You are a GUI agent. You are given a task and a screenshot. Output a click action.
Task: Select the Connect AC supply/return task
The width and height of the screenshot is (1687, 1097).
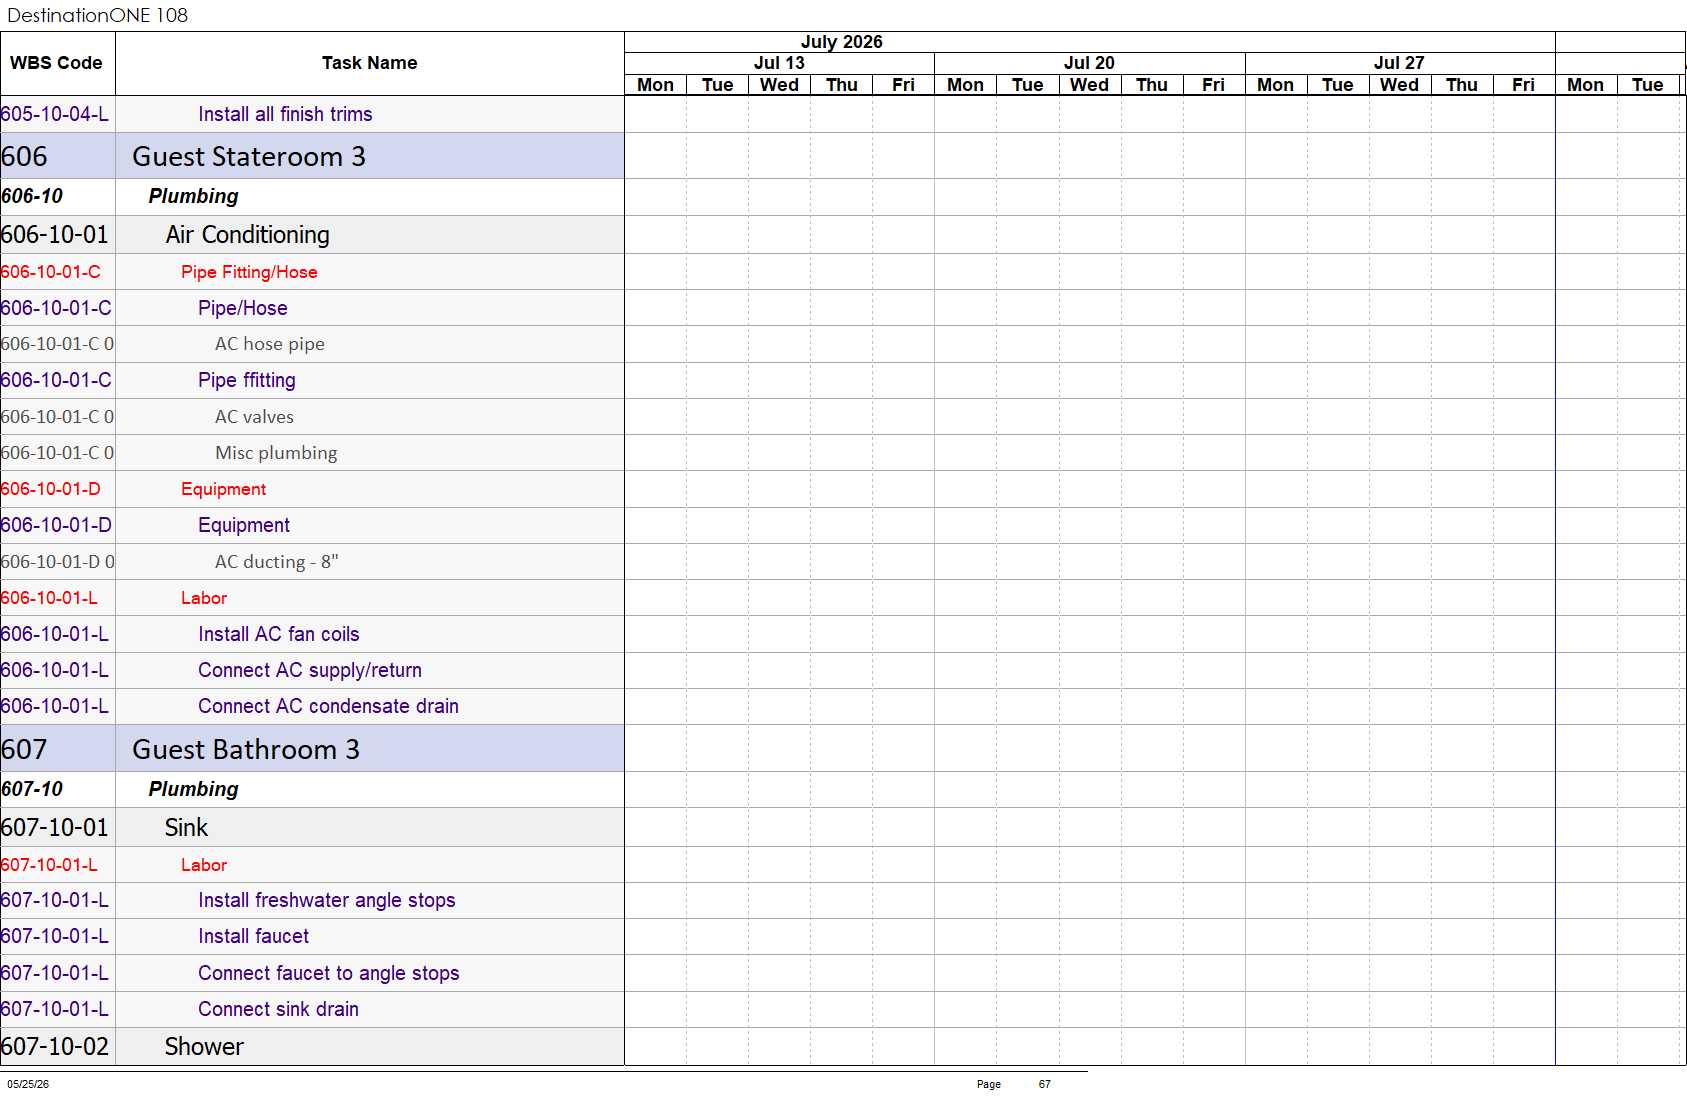point(310,670)
